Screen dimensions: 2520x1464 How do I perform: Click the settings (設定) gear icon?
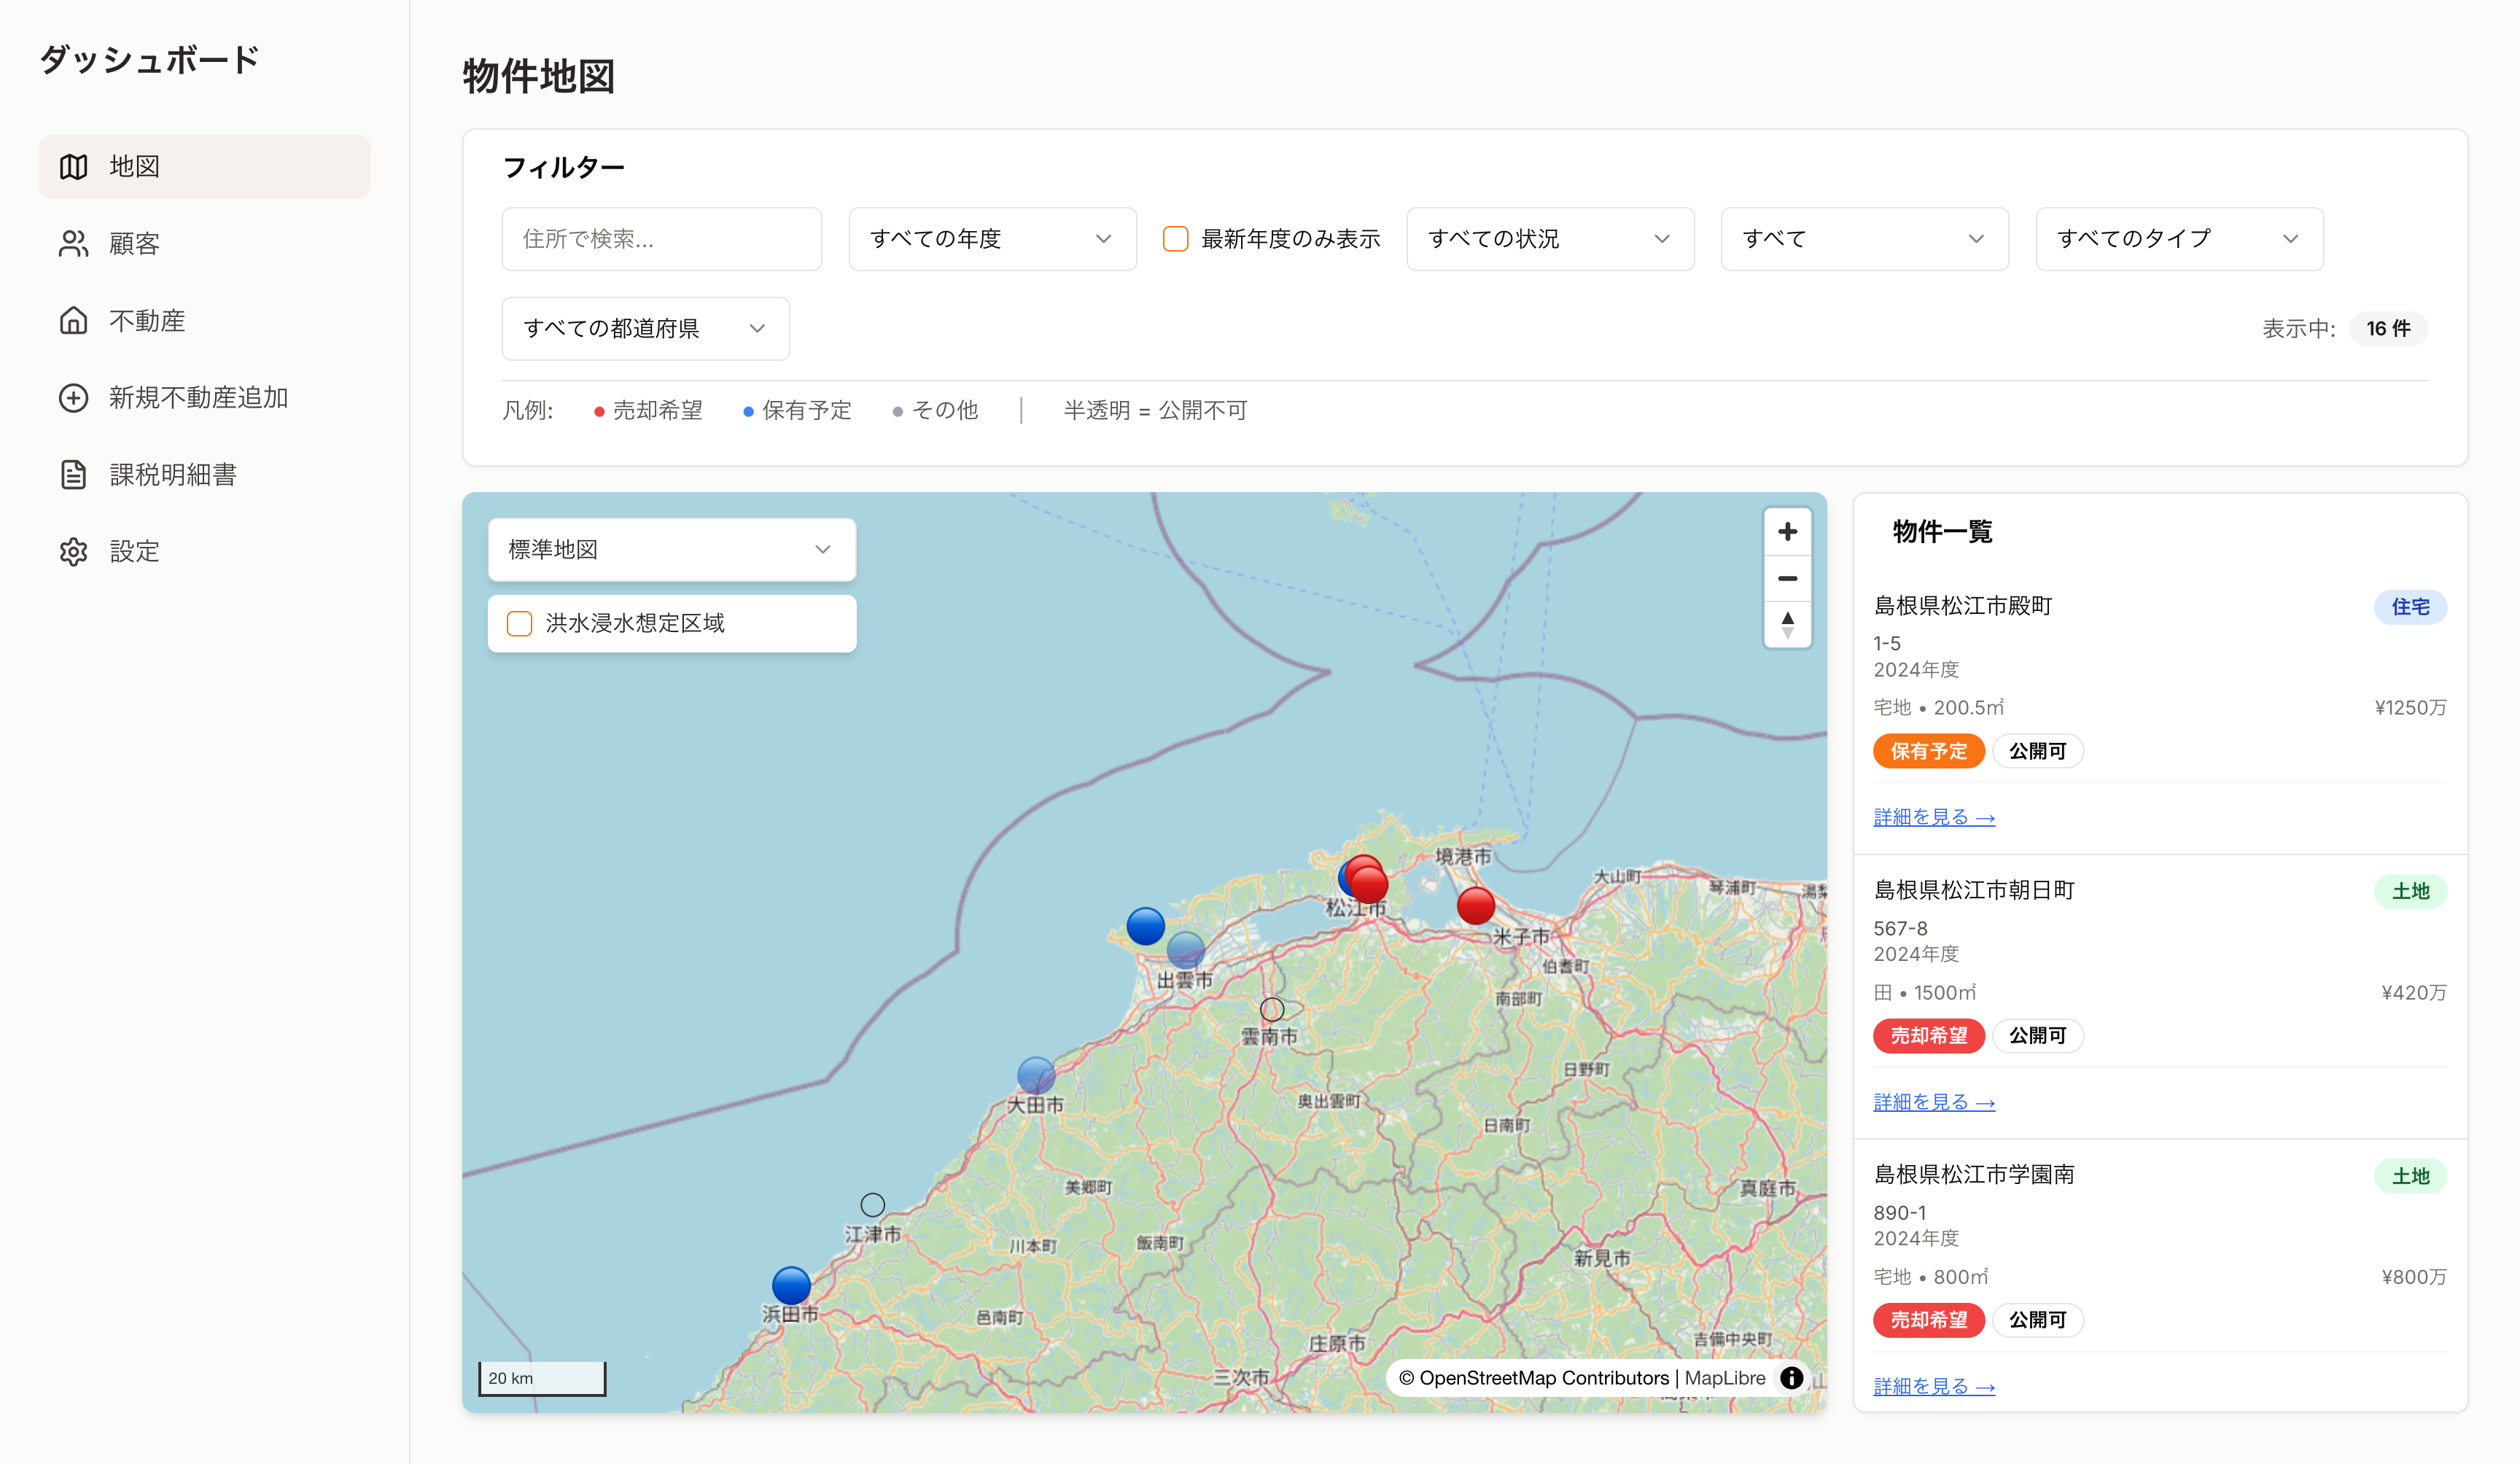click(73, 551)
